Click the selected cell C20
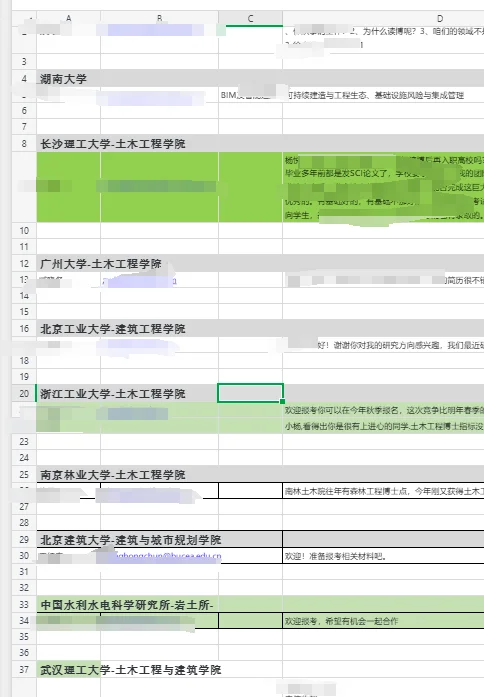This screenshot has width=484, height=697. point(250,393)
